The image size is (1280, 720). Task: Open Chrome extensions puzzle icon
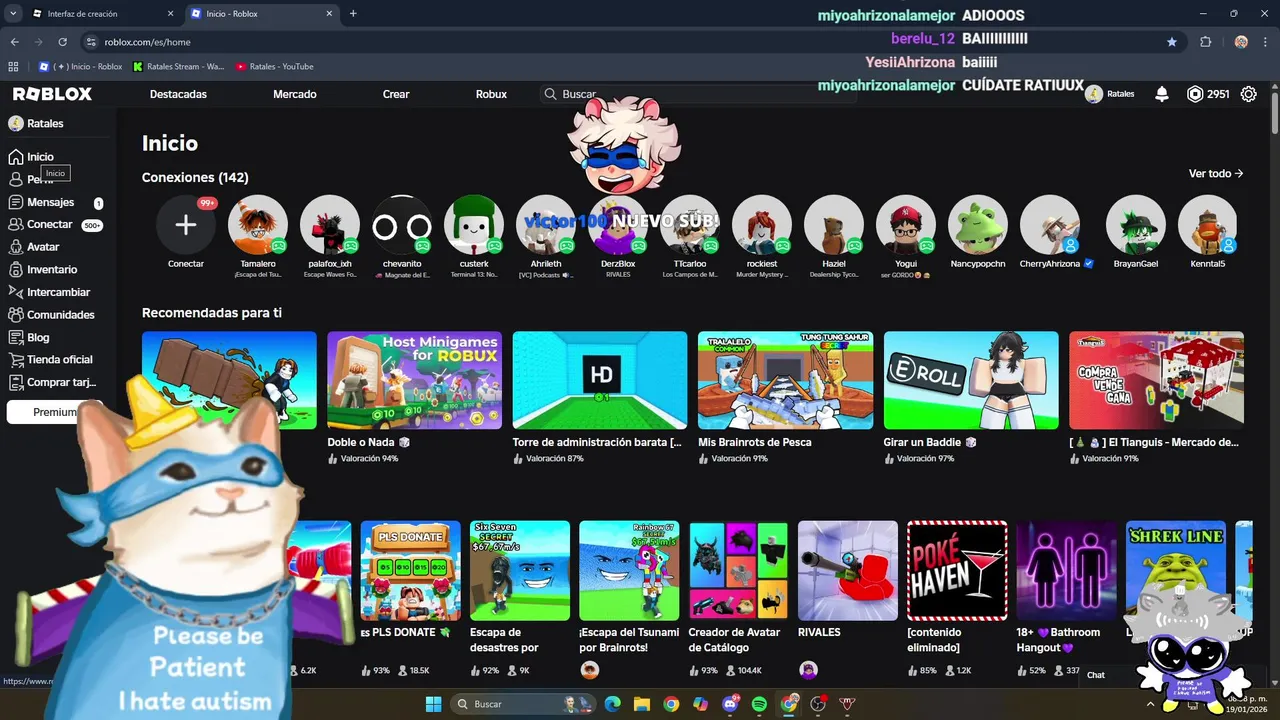coord(1205,42)
